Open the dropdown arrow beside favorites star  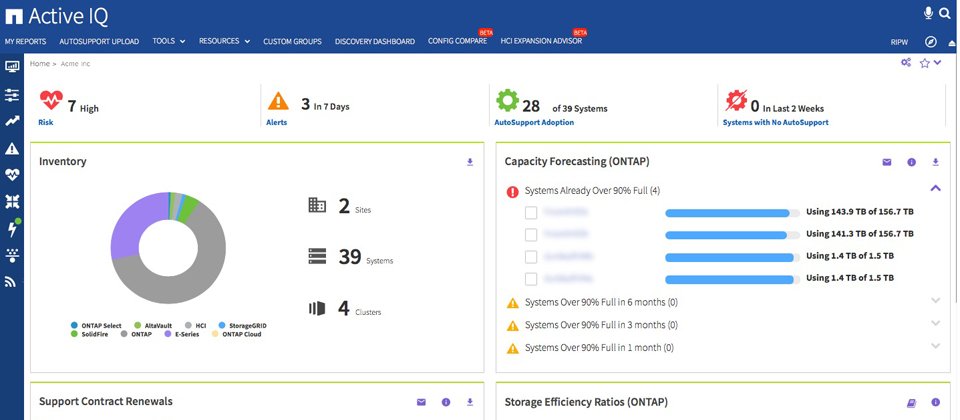(x=937, y=62)
